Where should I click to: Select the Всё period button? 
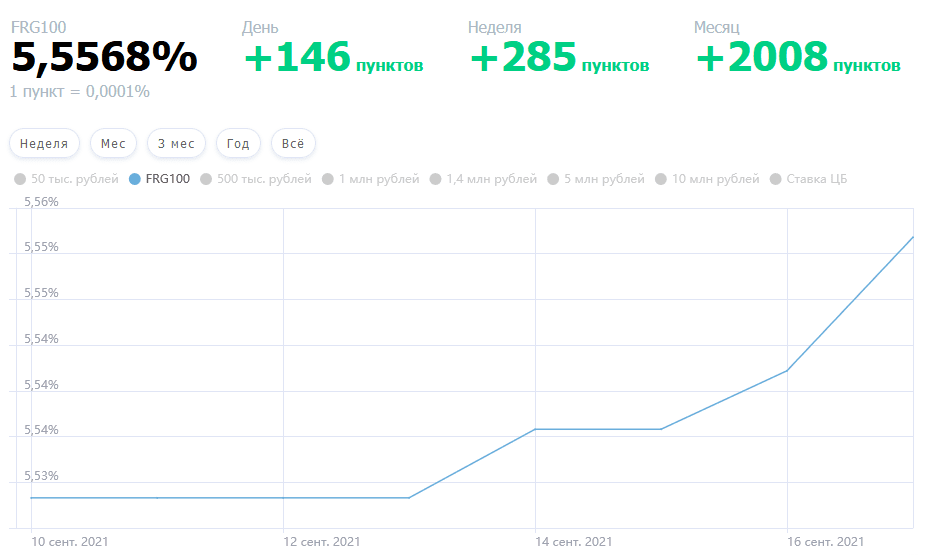(x=293, y=144)
